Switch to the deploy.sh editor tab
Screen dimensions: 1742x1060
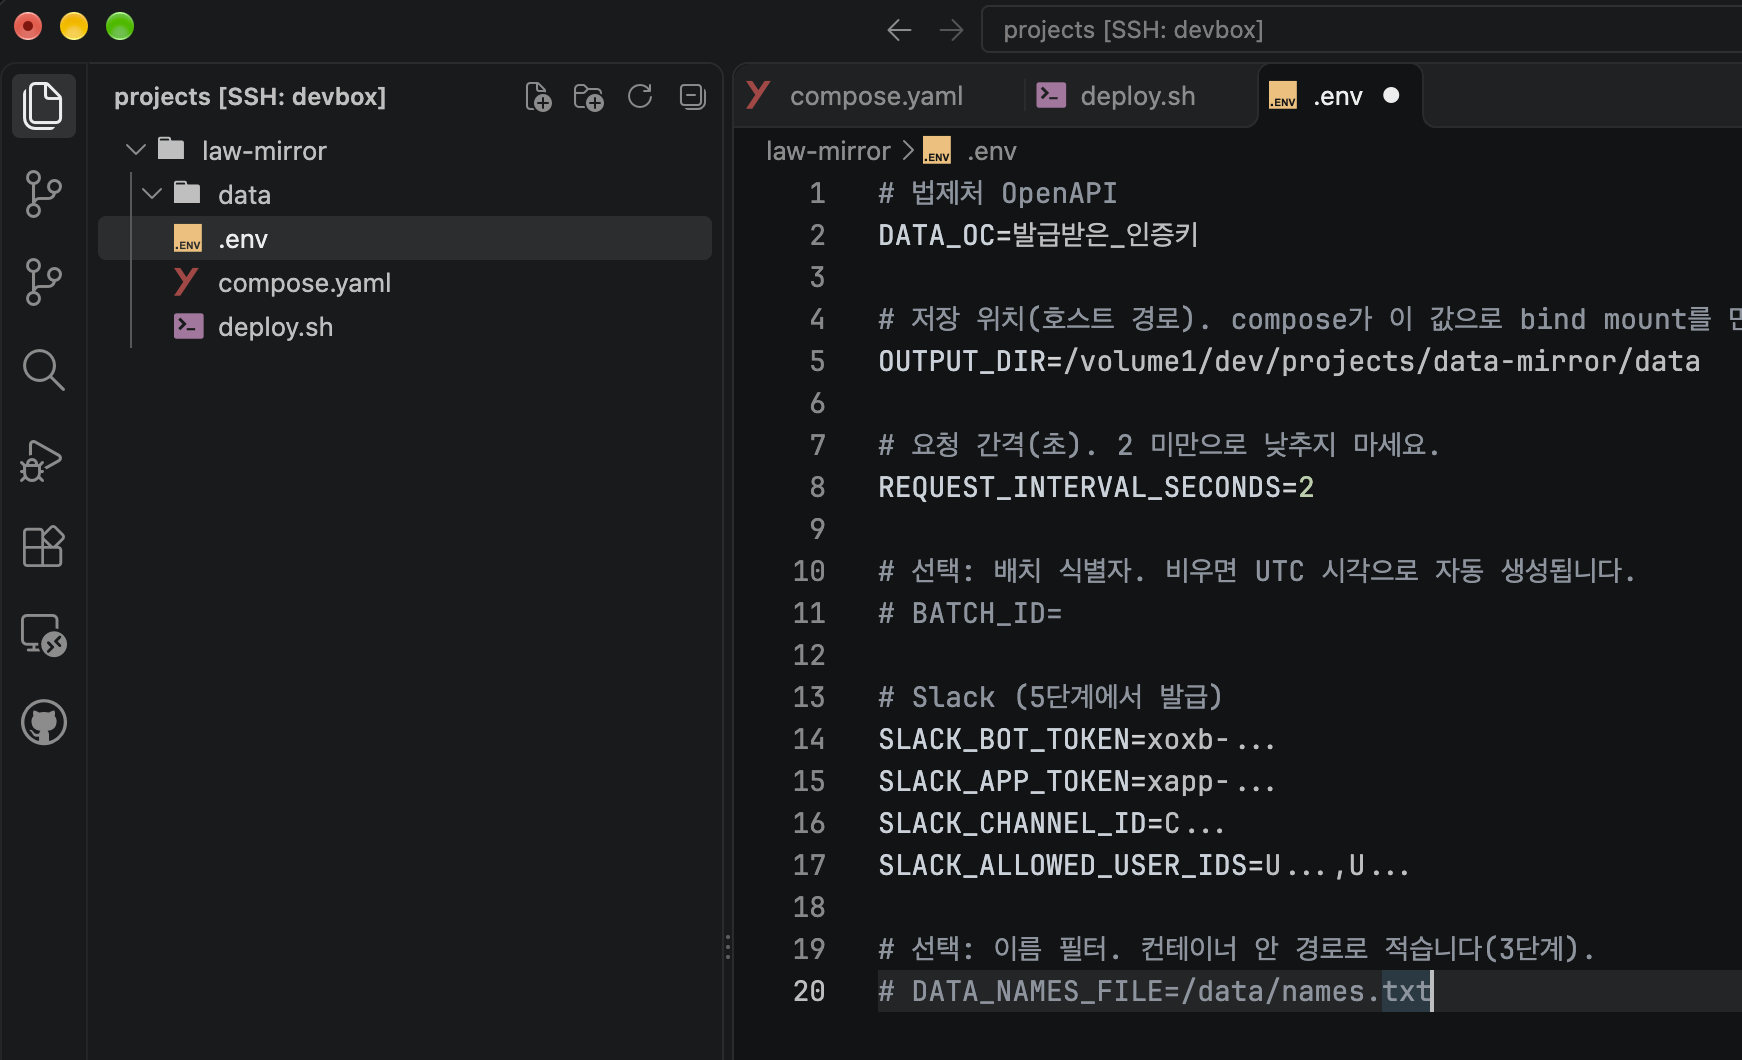click(x=1139, y=96)
